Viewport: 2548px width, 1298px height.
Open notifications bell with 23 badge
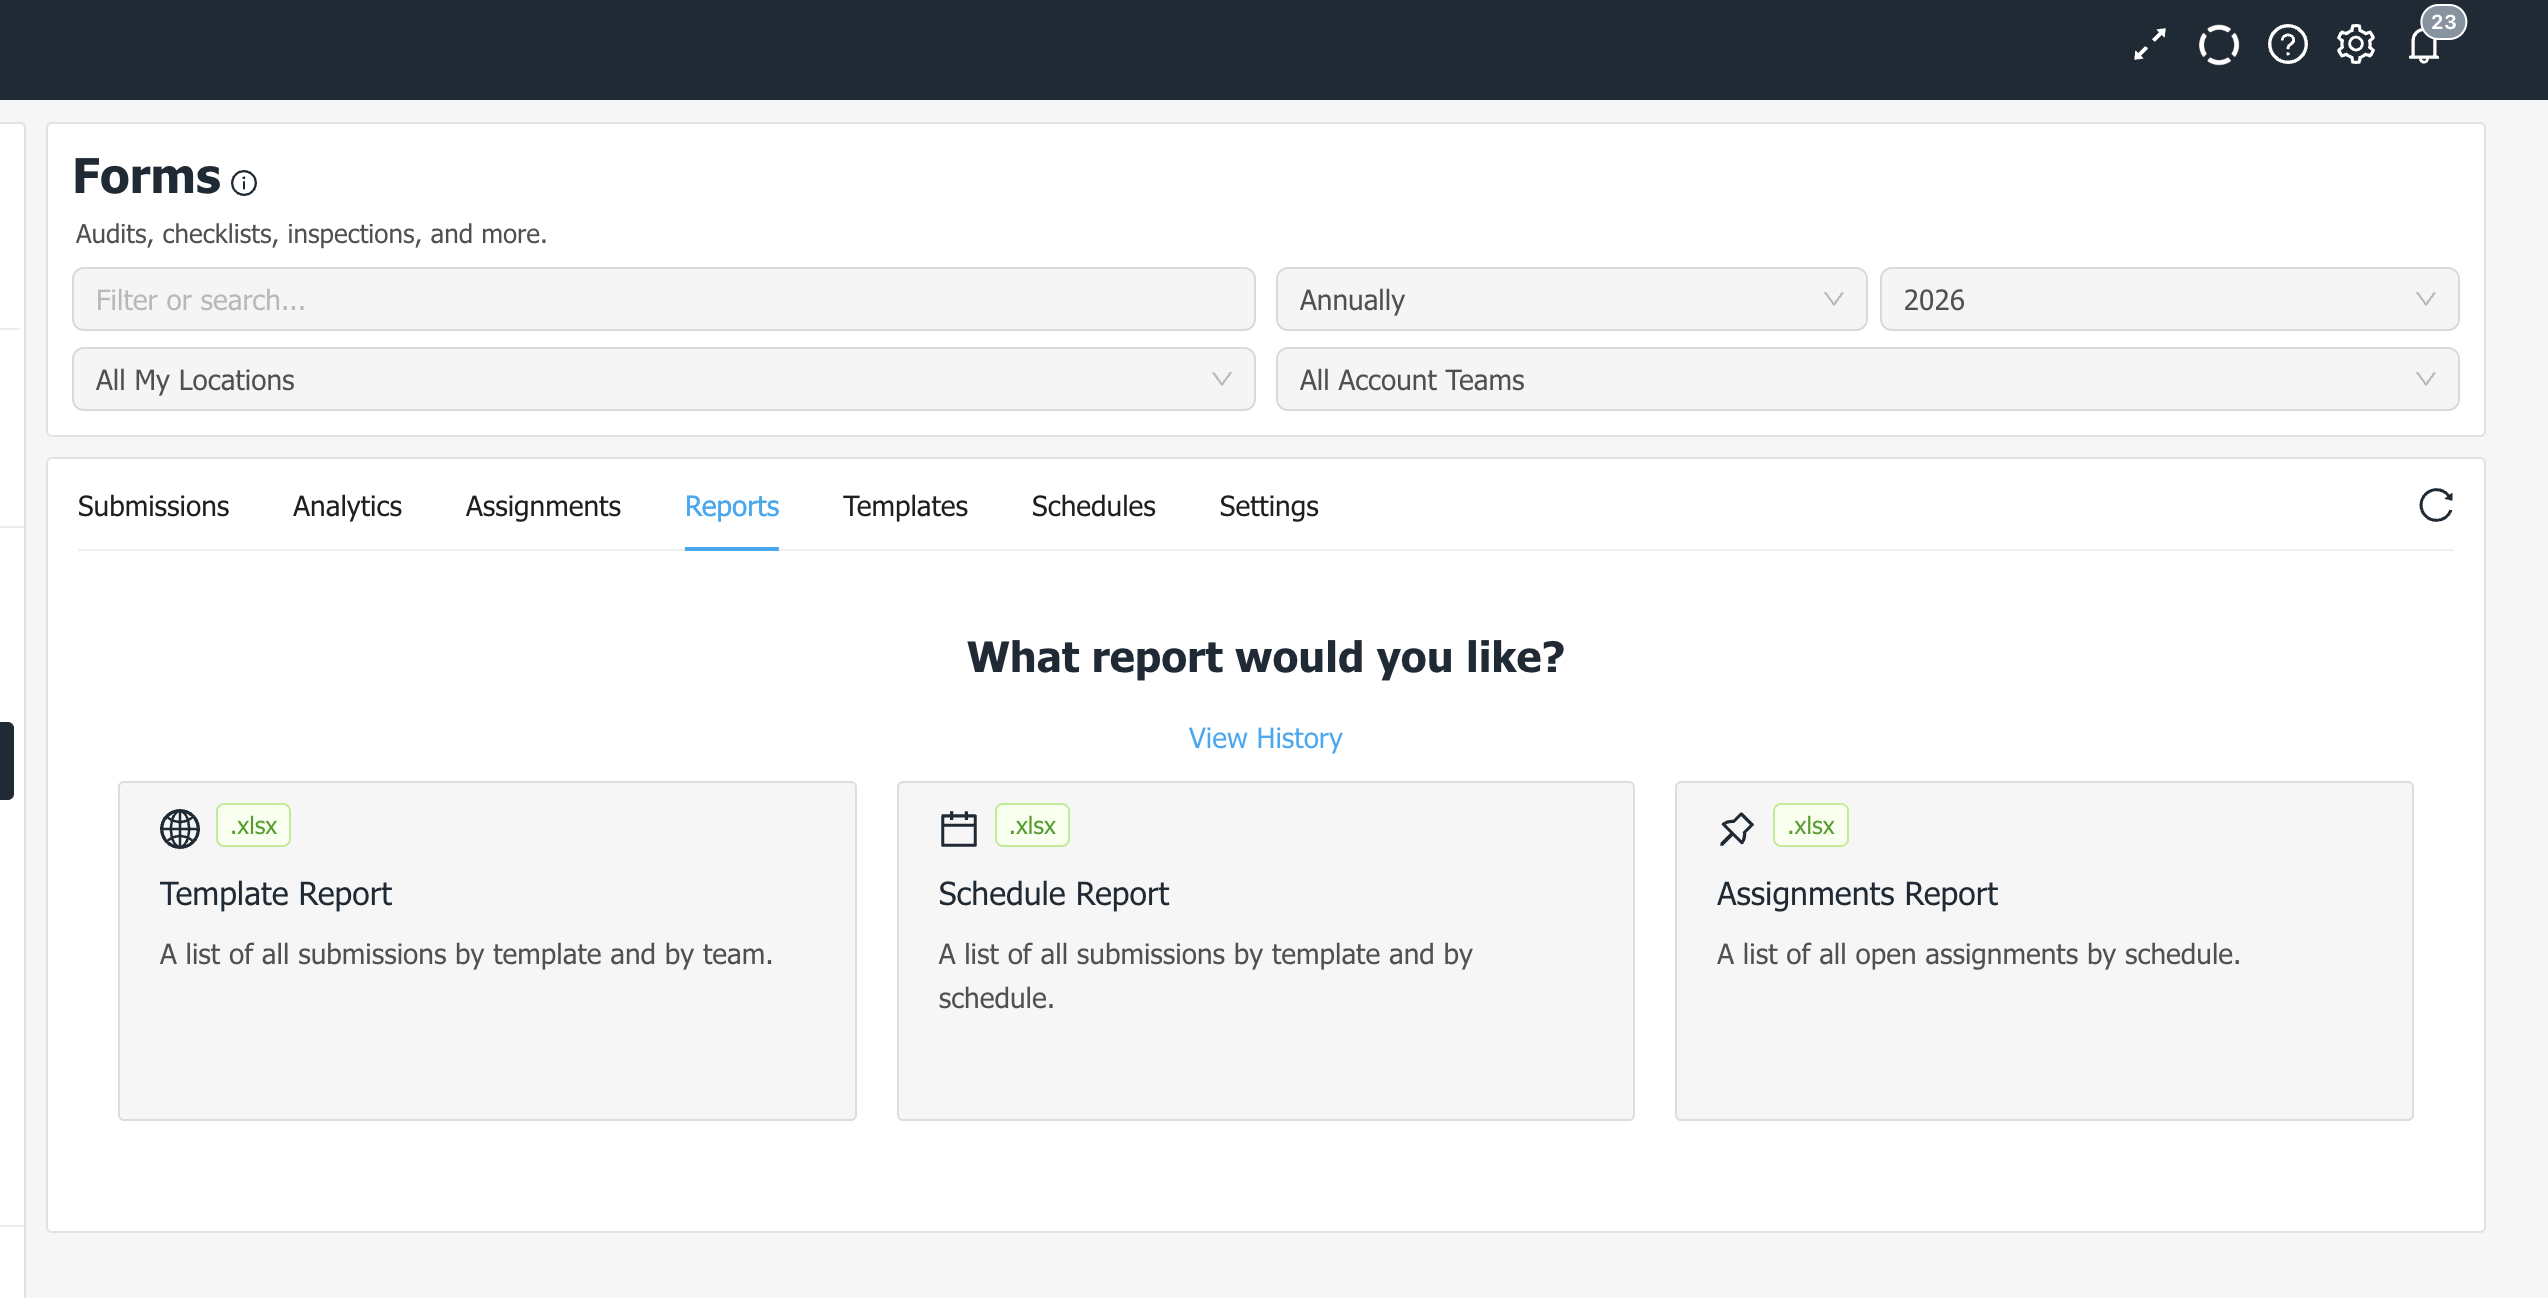click(x=2424, y=45)
